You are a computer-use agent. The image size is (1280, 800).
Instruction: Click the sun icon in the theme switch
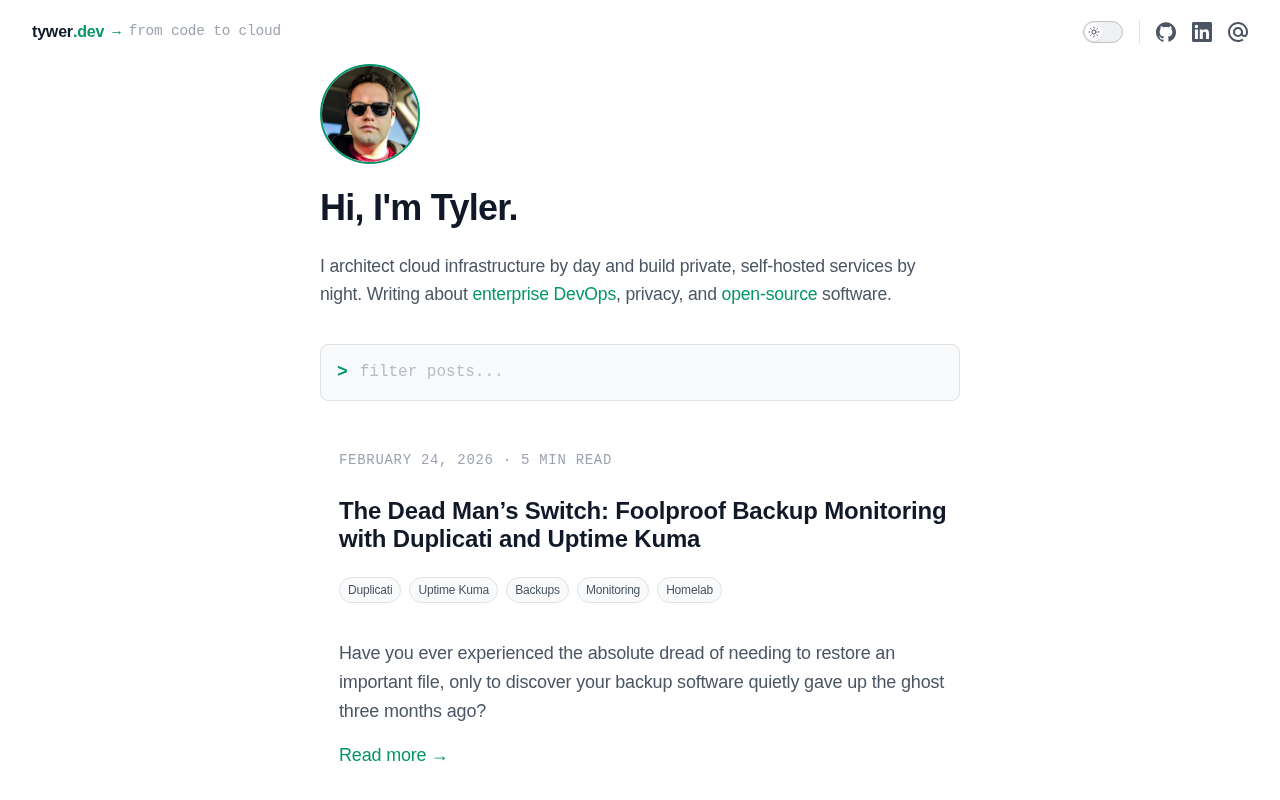tap(1094, 32)
